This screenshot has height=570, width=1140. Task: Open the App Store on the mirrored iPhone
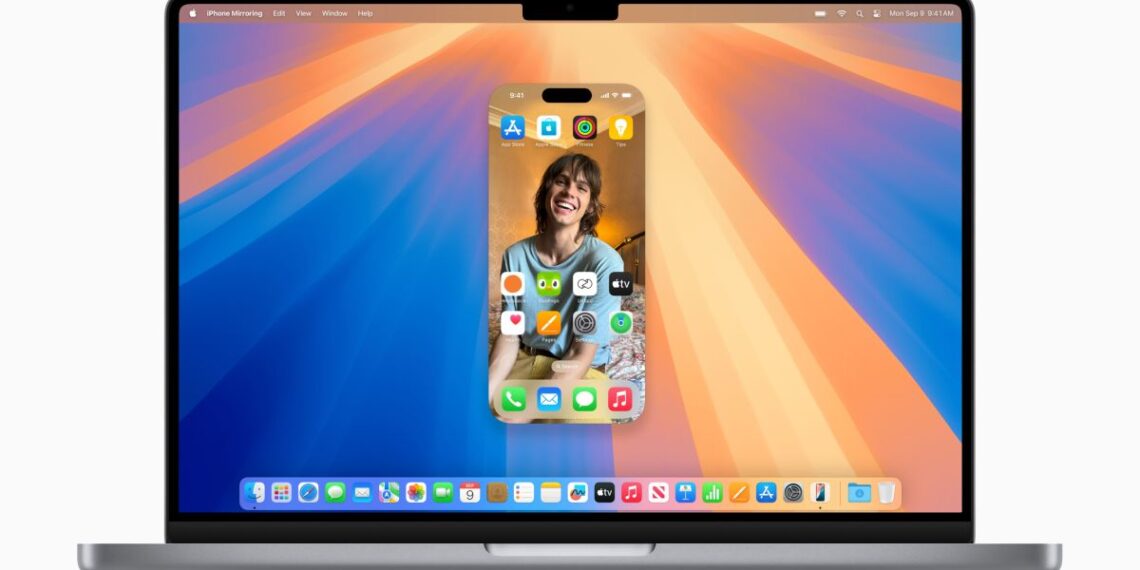(x=513, y=128)
